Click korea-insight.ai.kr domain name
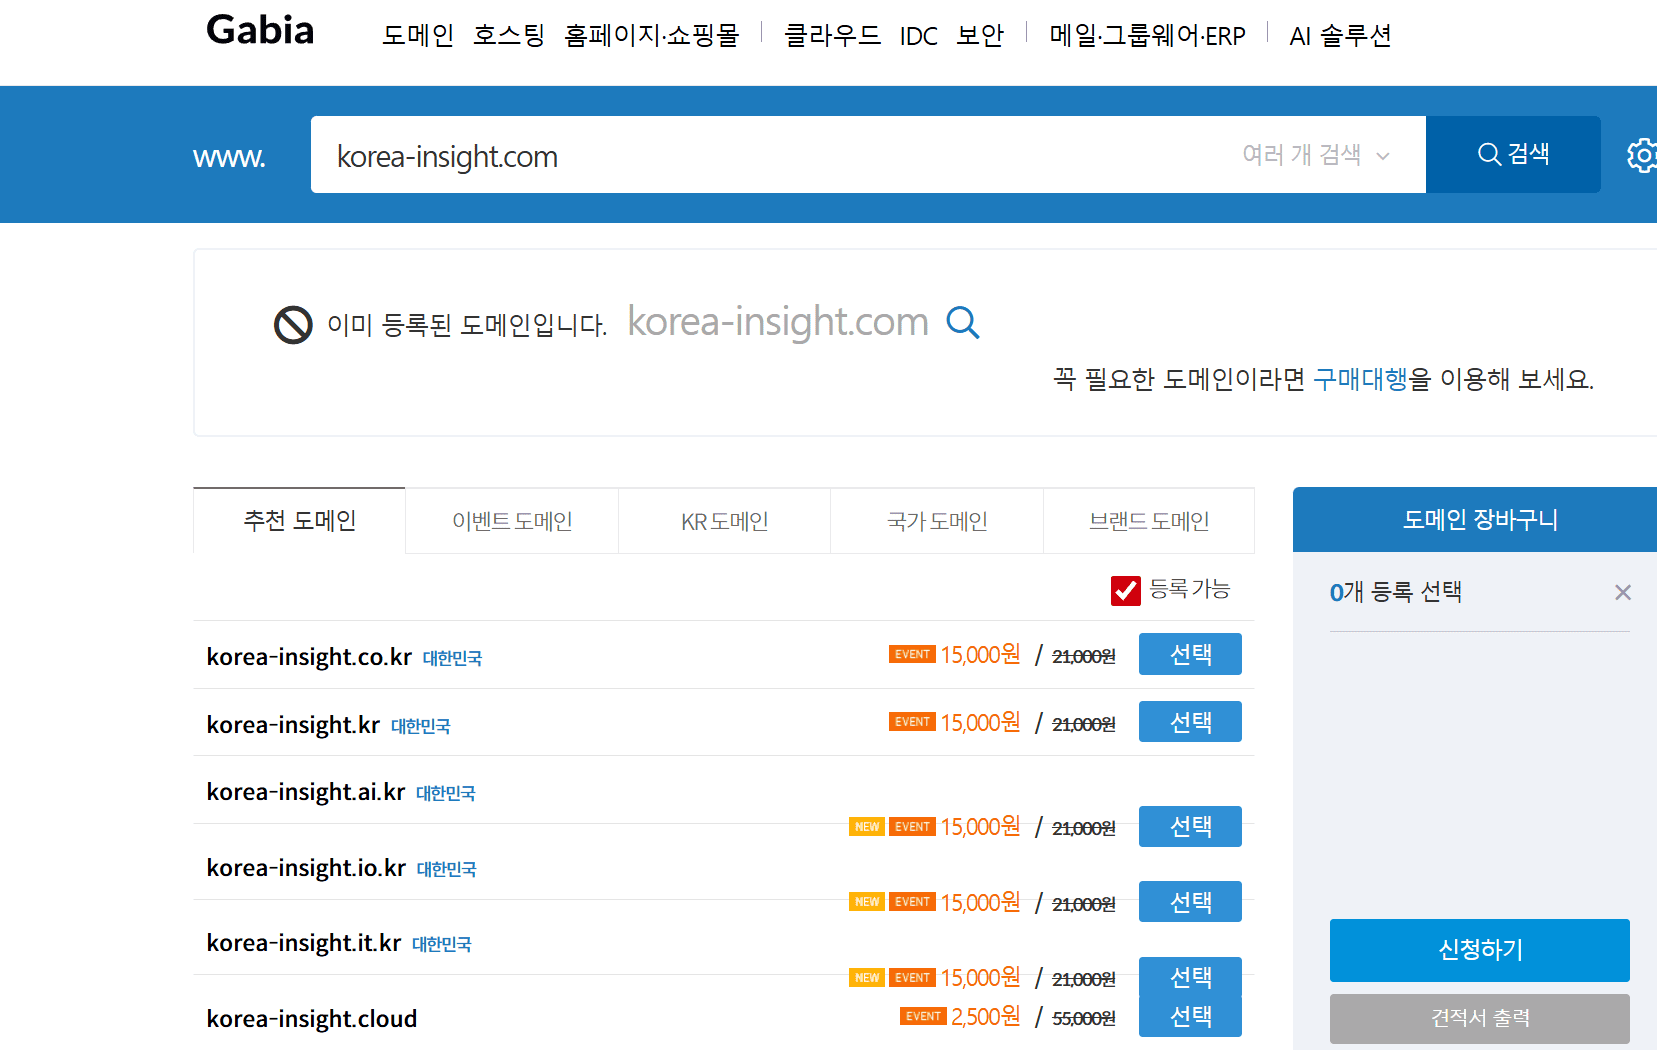The height and width of the screenshot is (1050, 1657). 306,792
